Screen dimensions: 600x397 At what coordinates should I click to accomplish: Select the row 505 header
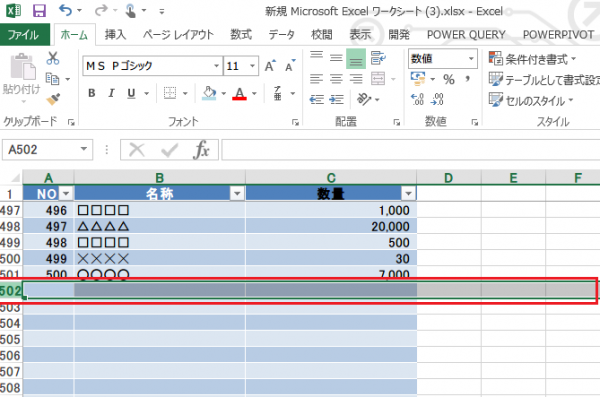[x=11, y=340]
